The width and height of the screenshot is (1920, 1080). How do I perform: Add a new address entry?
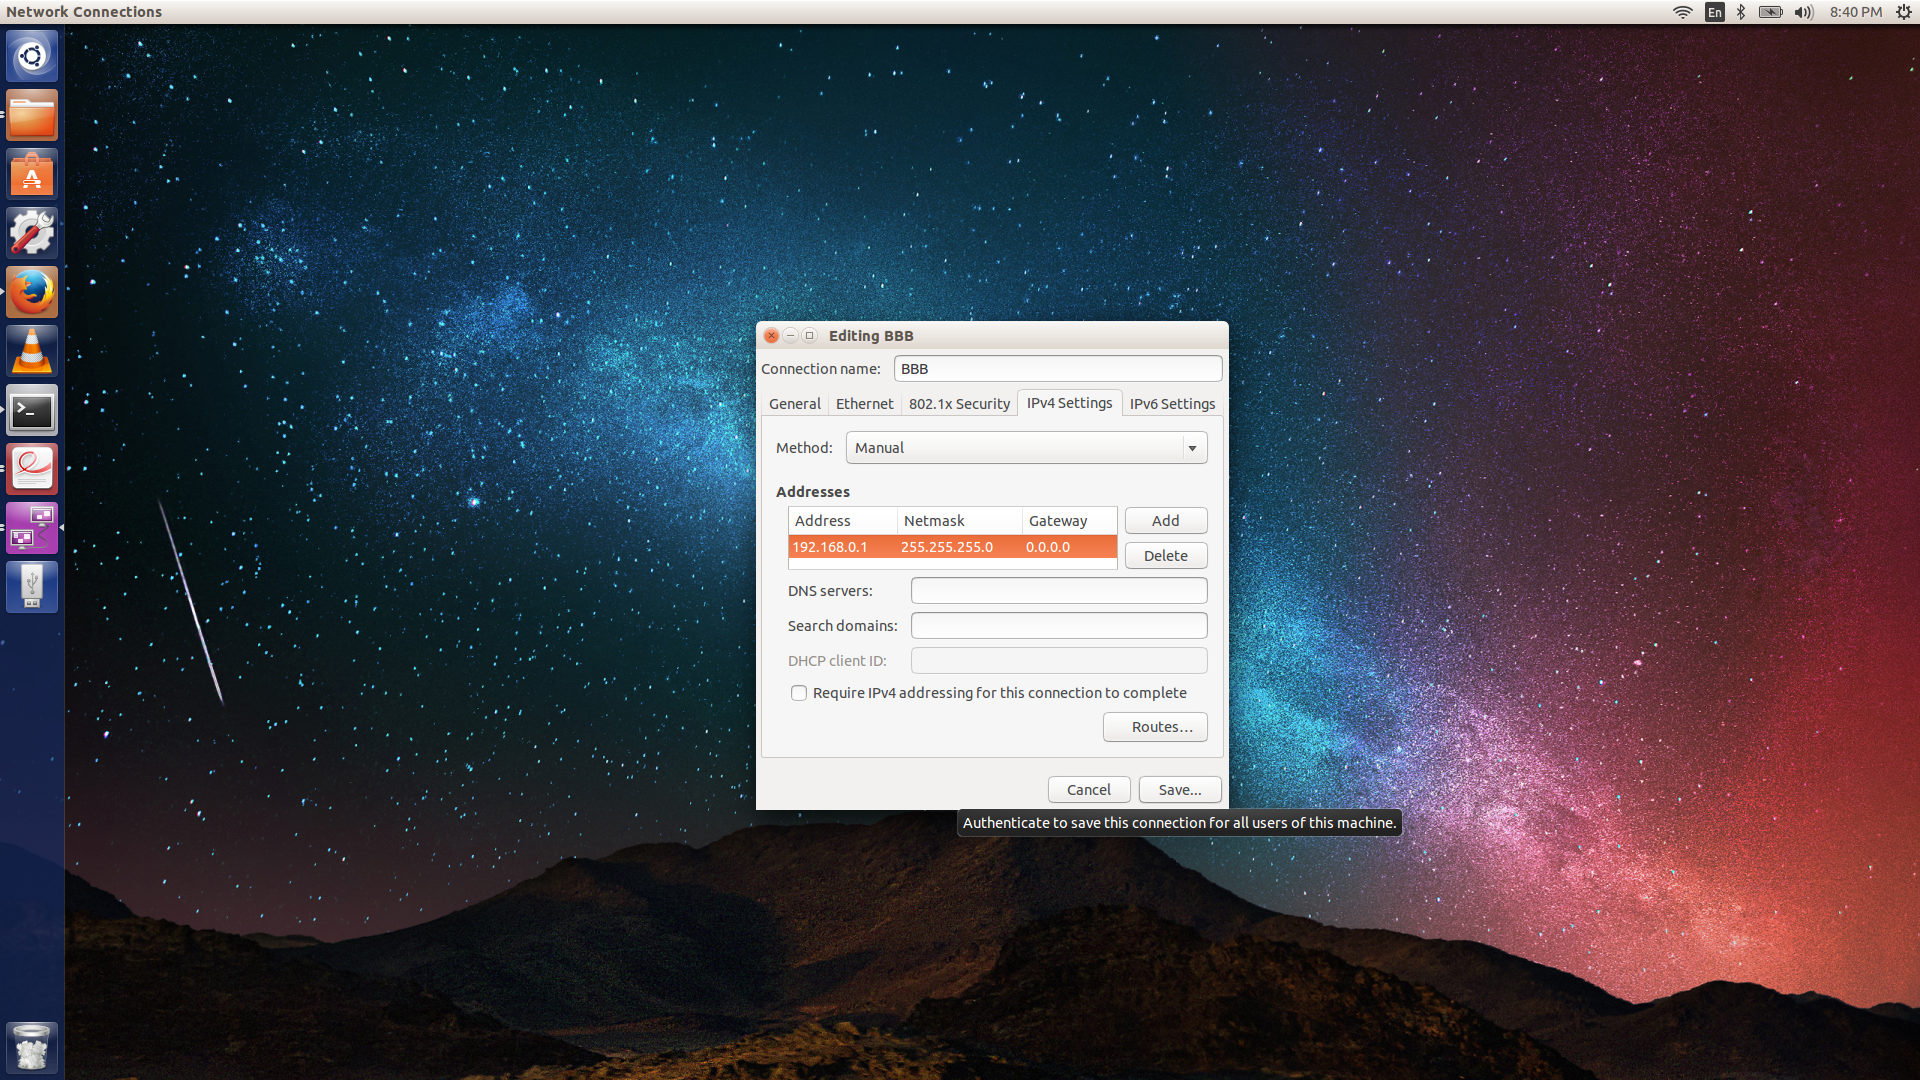1165,520
